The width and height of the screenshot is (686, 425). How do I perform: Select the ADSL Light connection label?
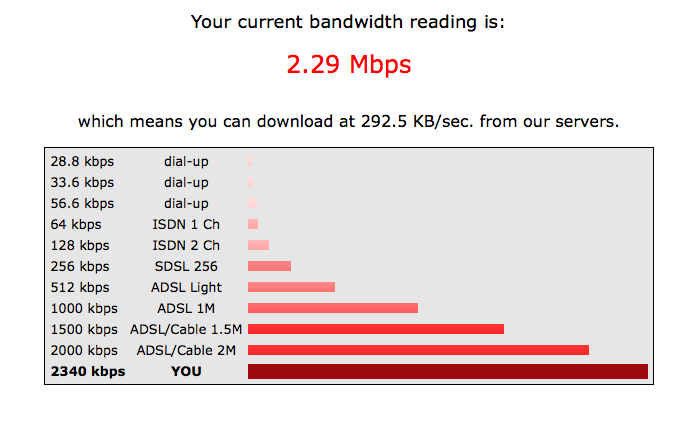click(186, 287)
